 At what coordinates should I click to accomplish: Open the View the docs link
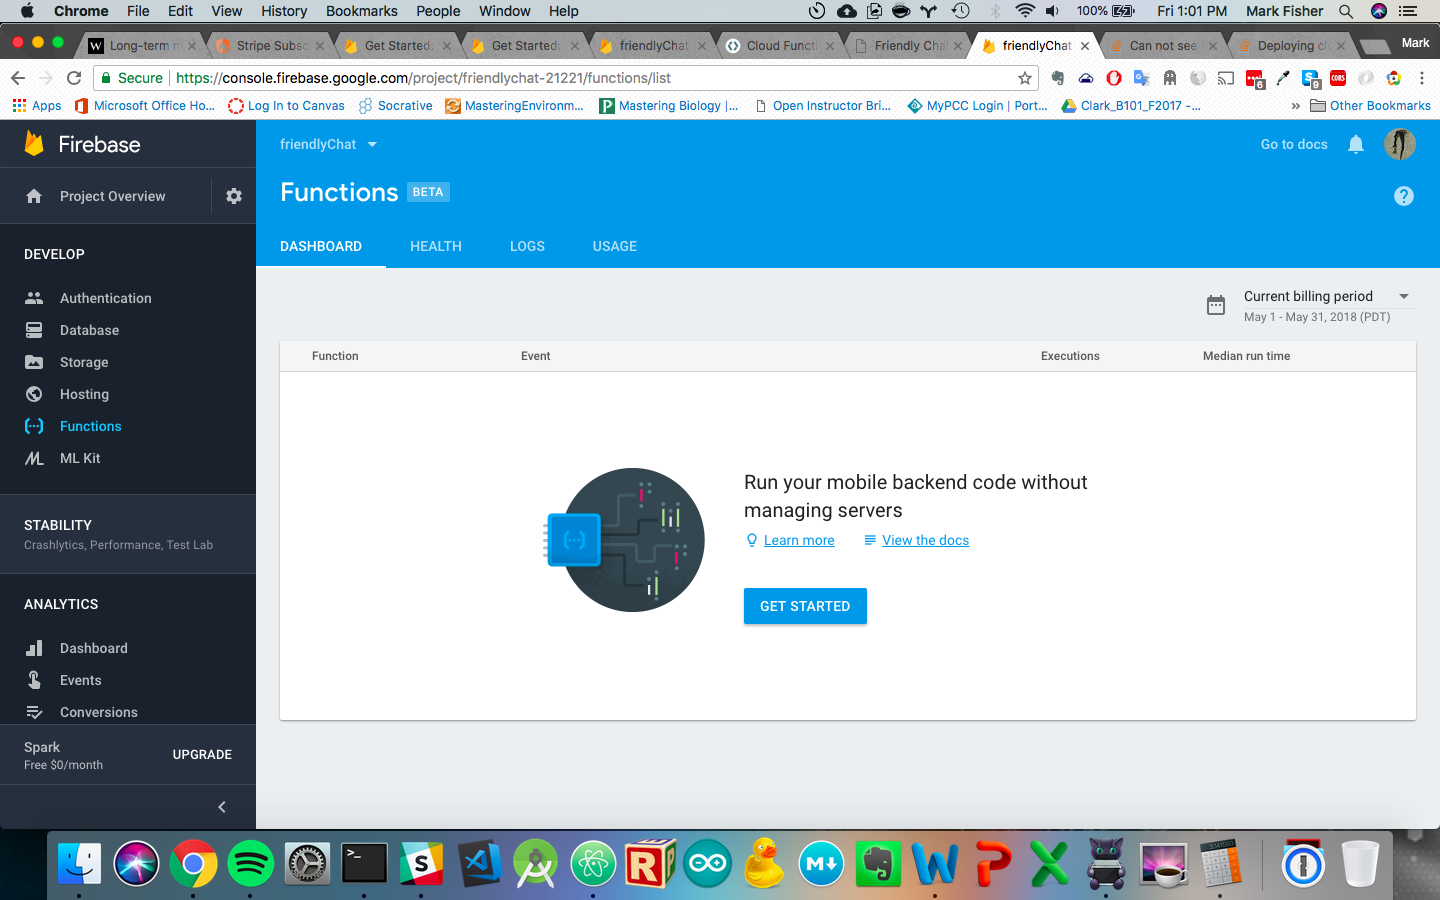pyautogui.click(x=925, y=540)
